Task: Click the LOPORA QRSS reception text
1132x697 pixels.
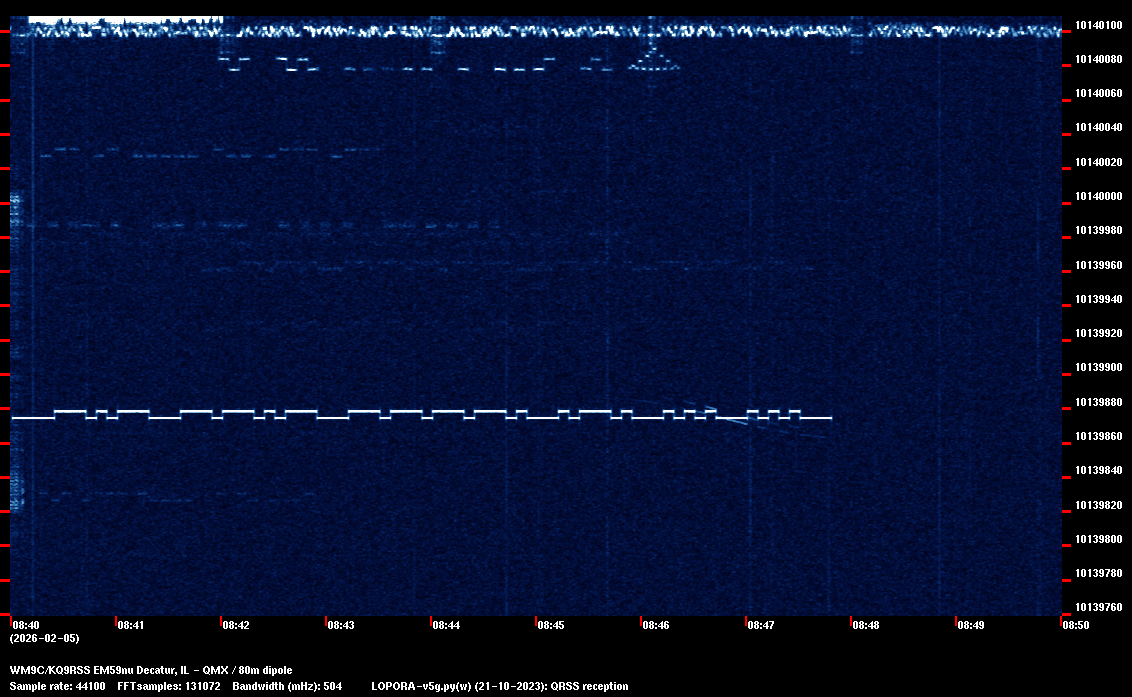Action: pos(499,686)
